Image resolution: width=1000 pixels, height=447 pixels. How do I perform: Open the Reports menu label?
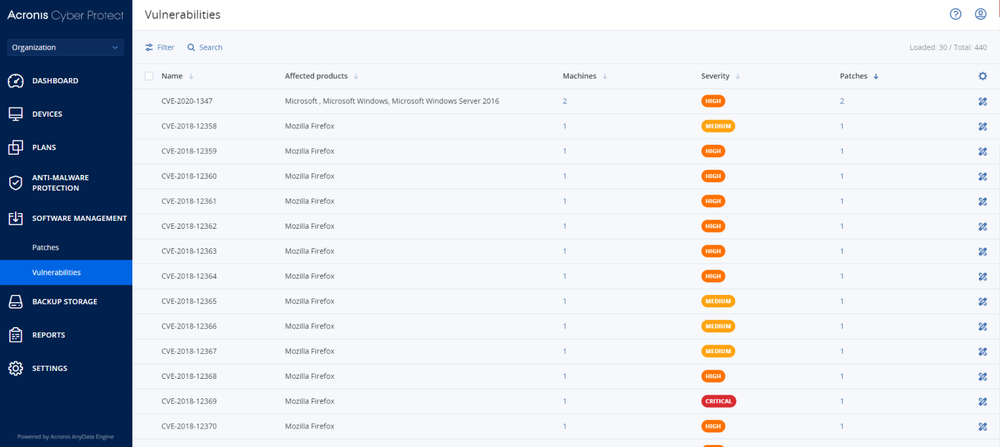(x=48, y=335)
